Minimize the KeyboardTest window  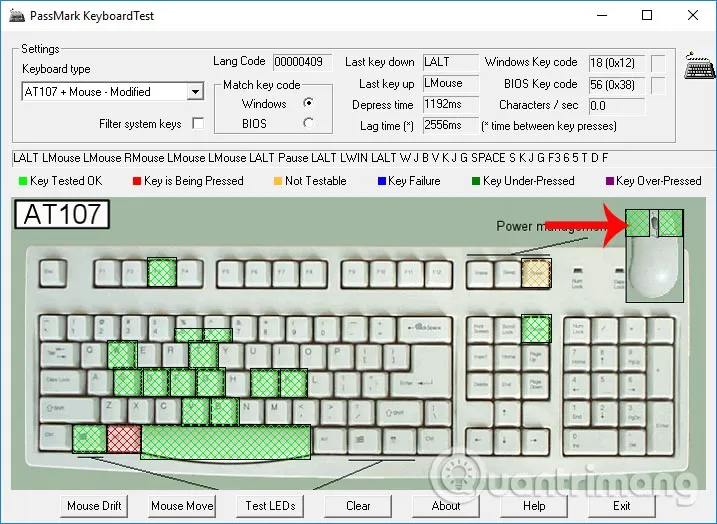602,15
